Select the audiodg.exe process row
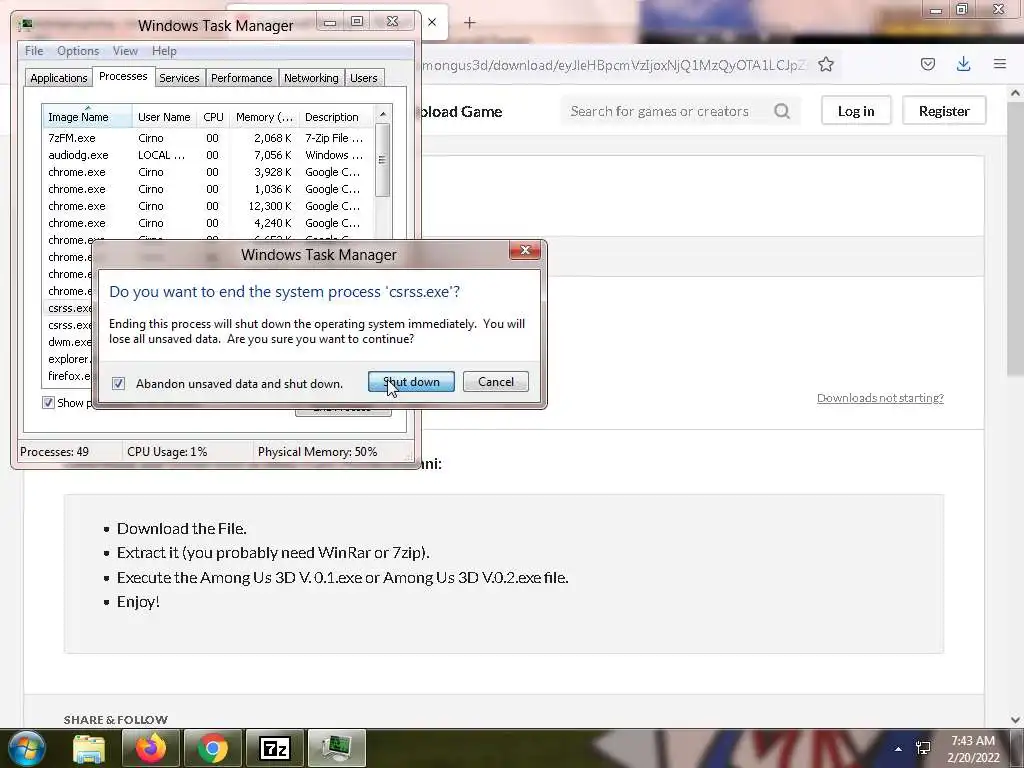The image size is (1024, 768). pyautogui.click(x=208, y=155)
